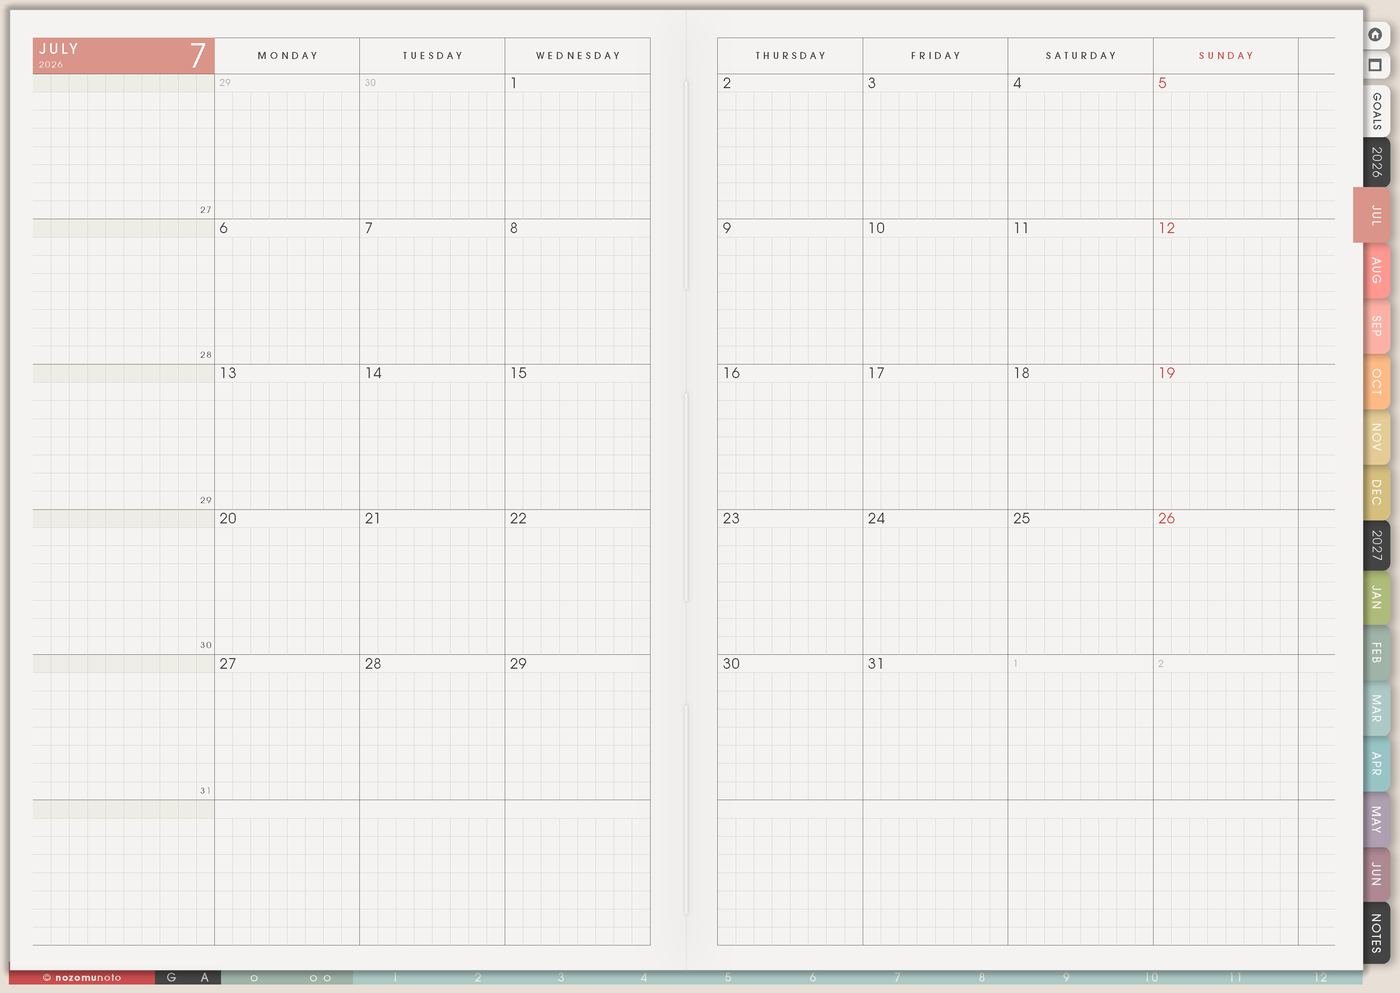Select bottom index tab 6
1400x993 pixels.
[x=813, y=977]
